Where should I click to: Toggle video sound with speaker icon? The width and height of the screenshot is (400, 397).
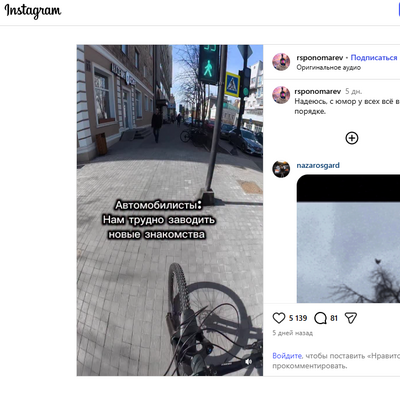tap(249, 362)
